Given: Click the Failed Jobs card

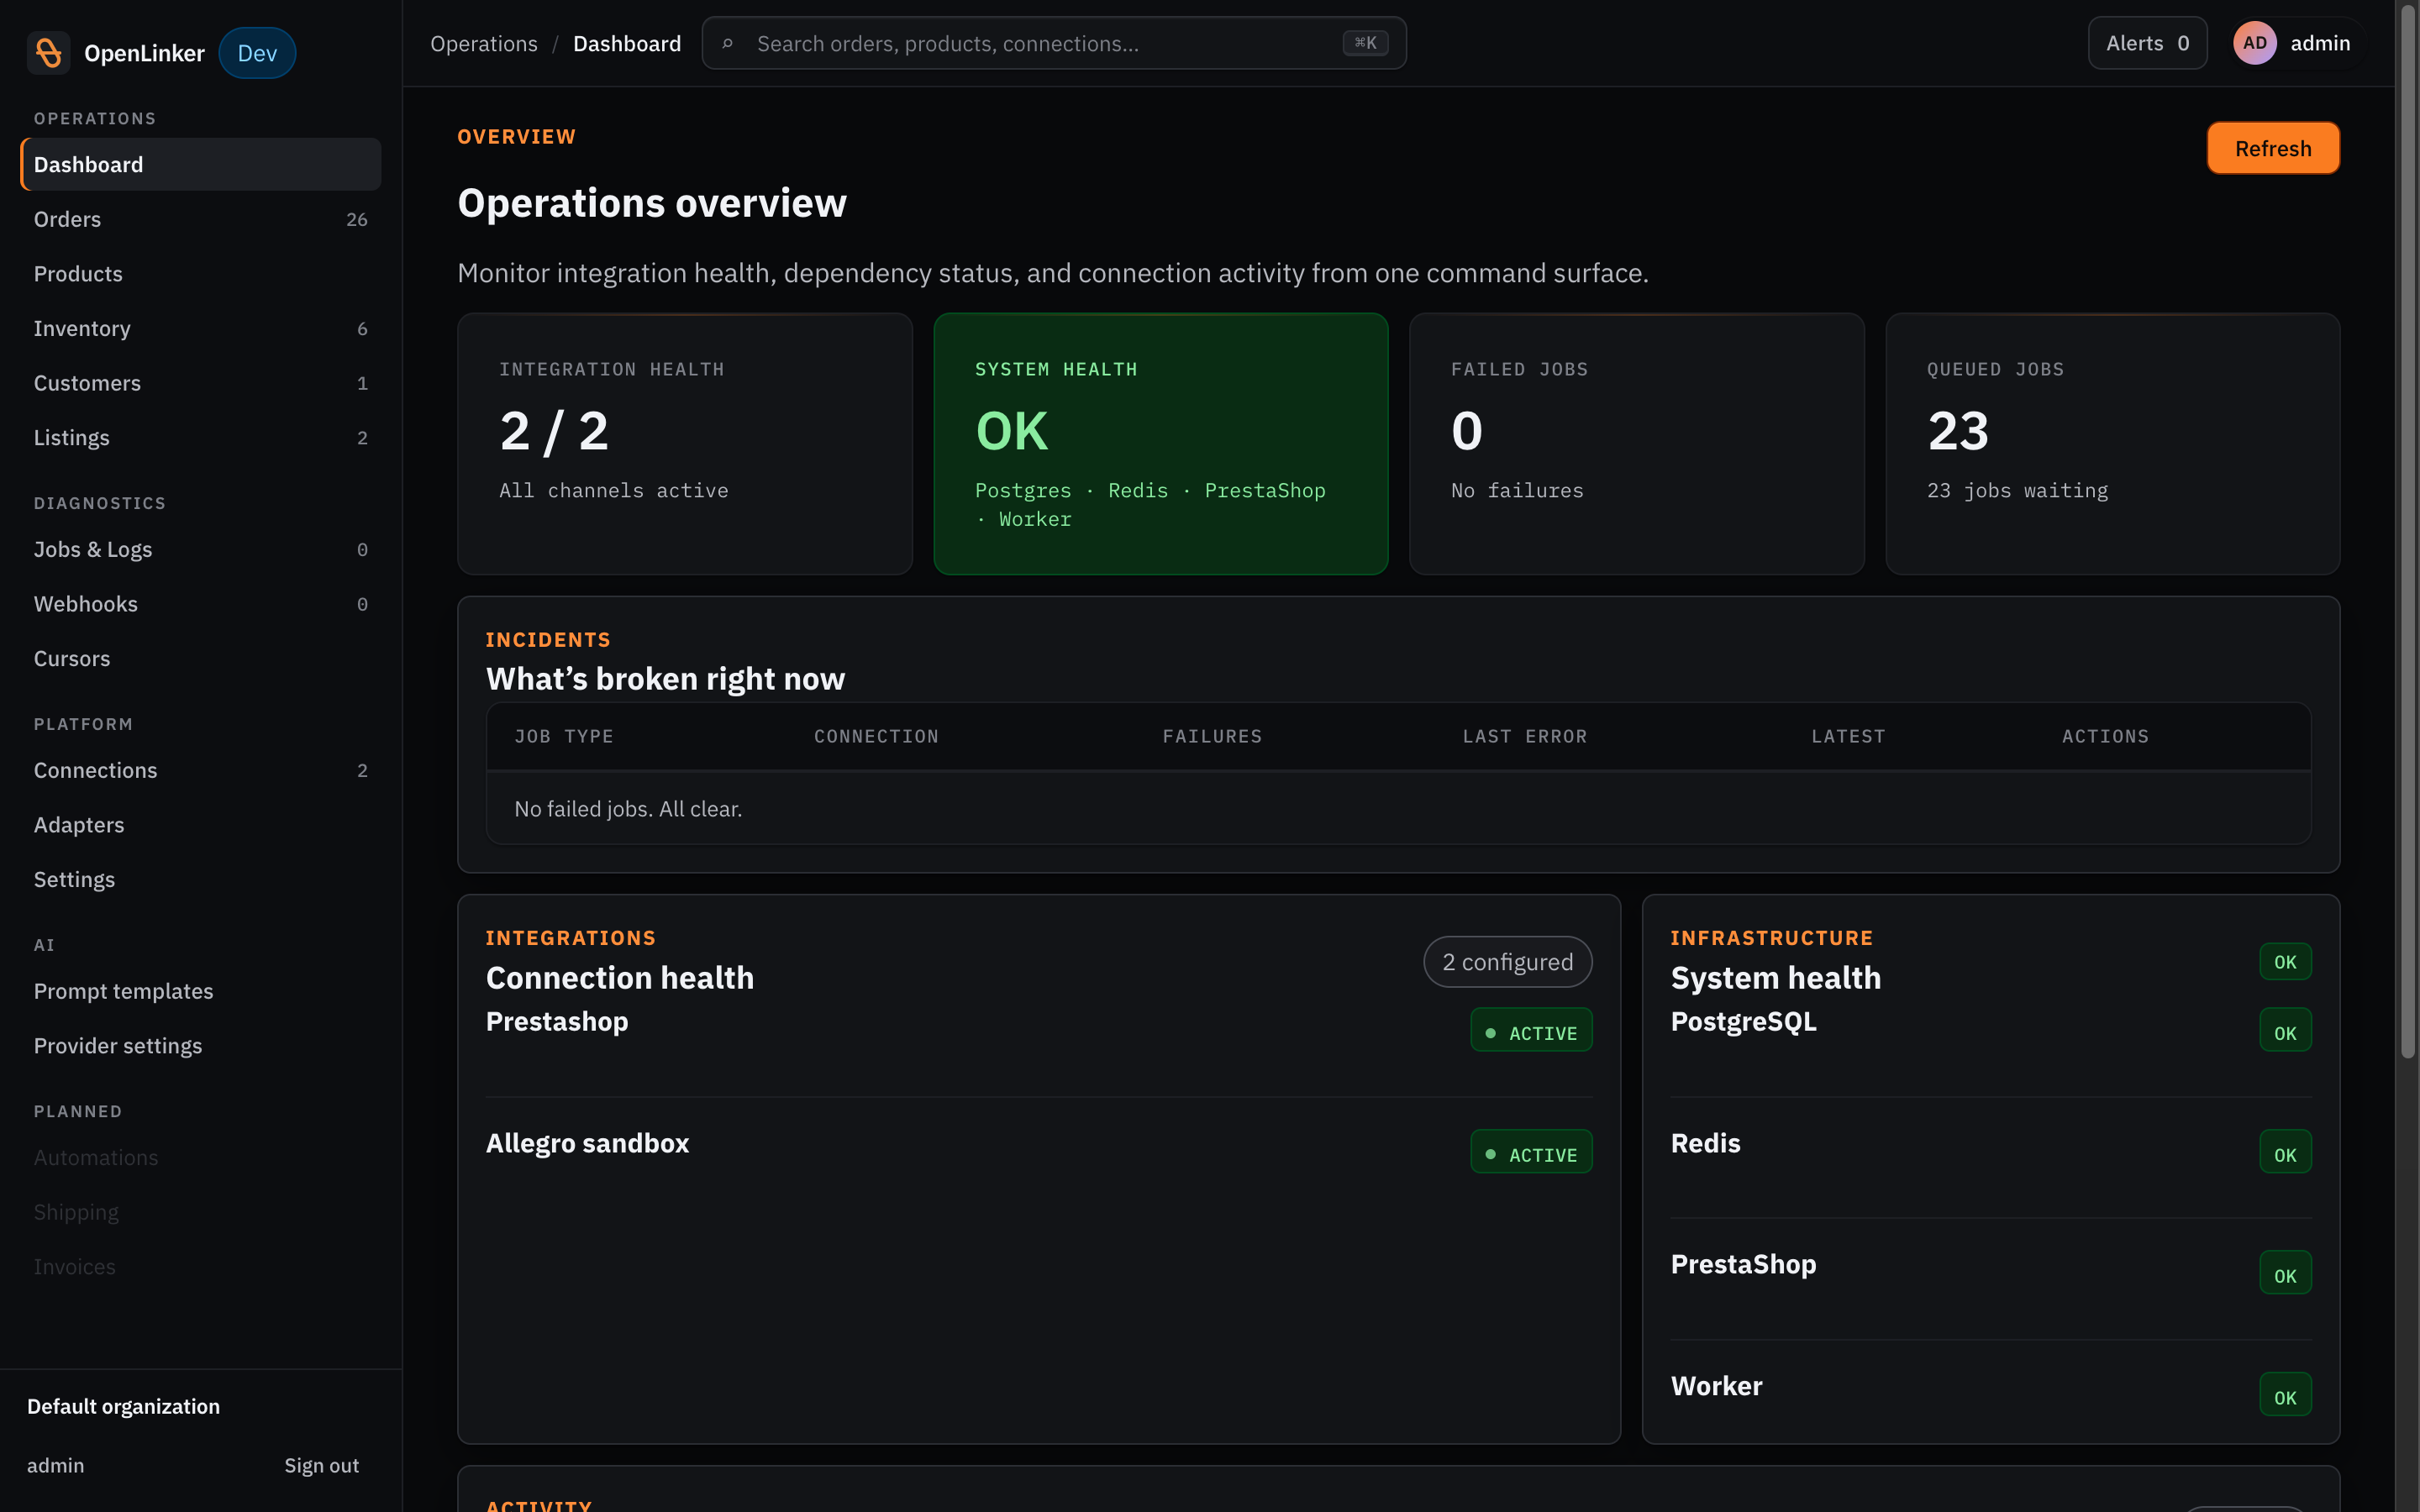Looking at the screenshot, I should [1636, 444].
